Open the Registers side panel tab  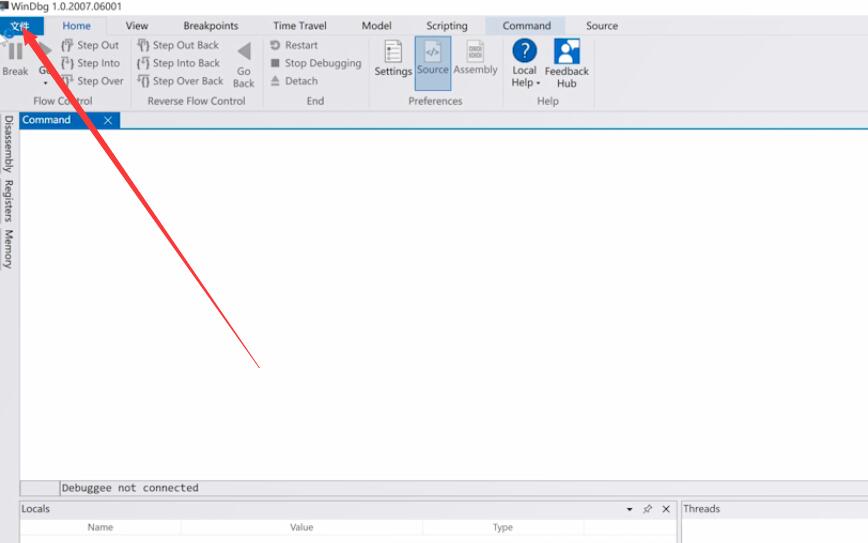tap(8, 200)
